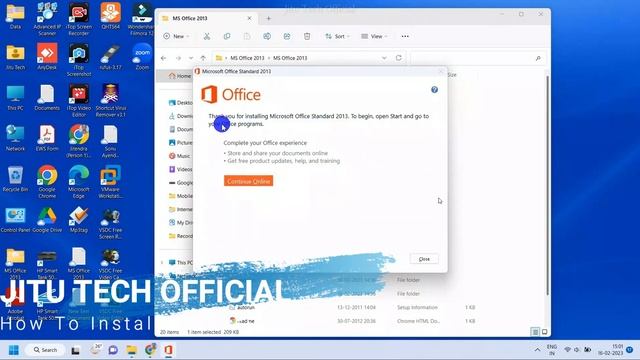Open the Recycle Bin desktop icon

click(x=15, y=179)
